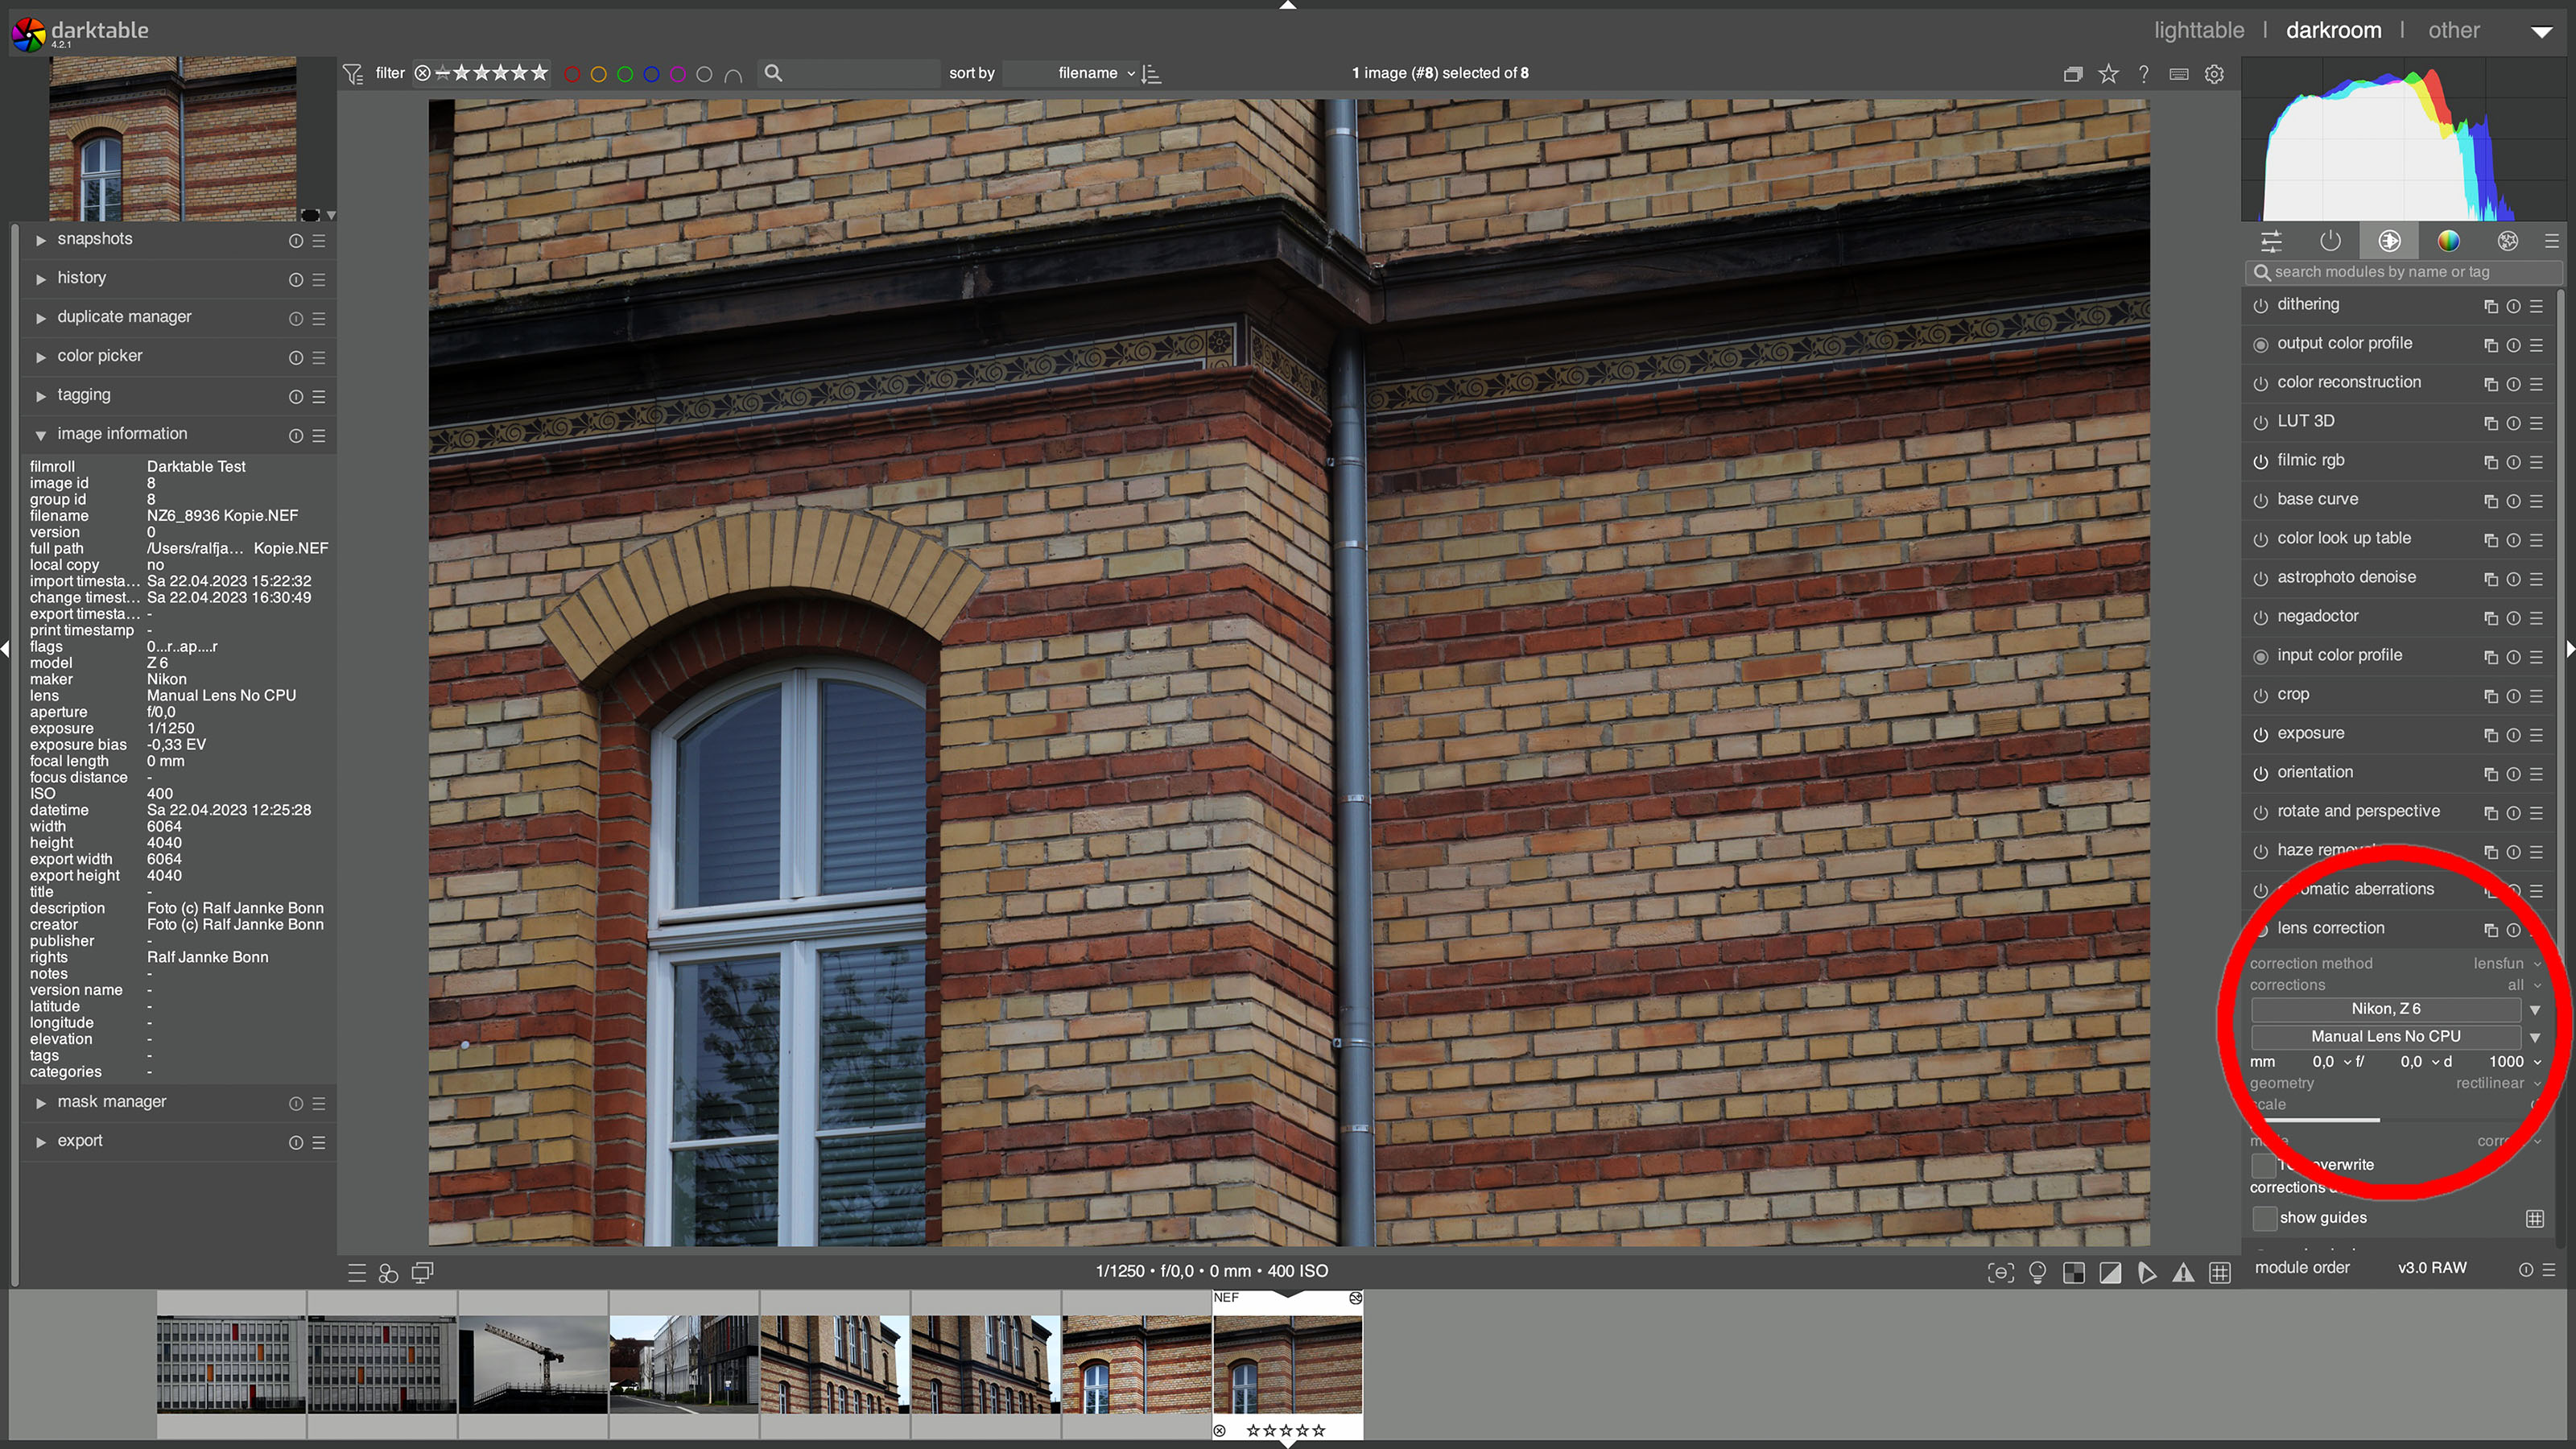
Task: Open quick access panel icon
Action: click(x=2271, y=241)
